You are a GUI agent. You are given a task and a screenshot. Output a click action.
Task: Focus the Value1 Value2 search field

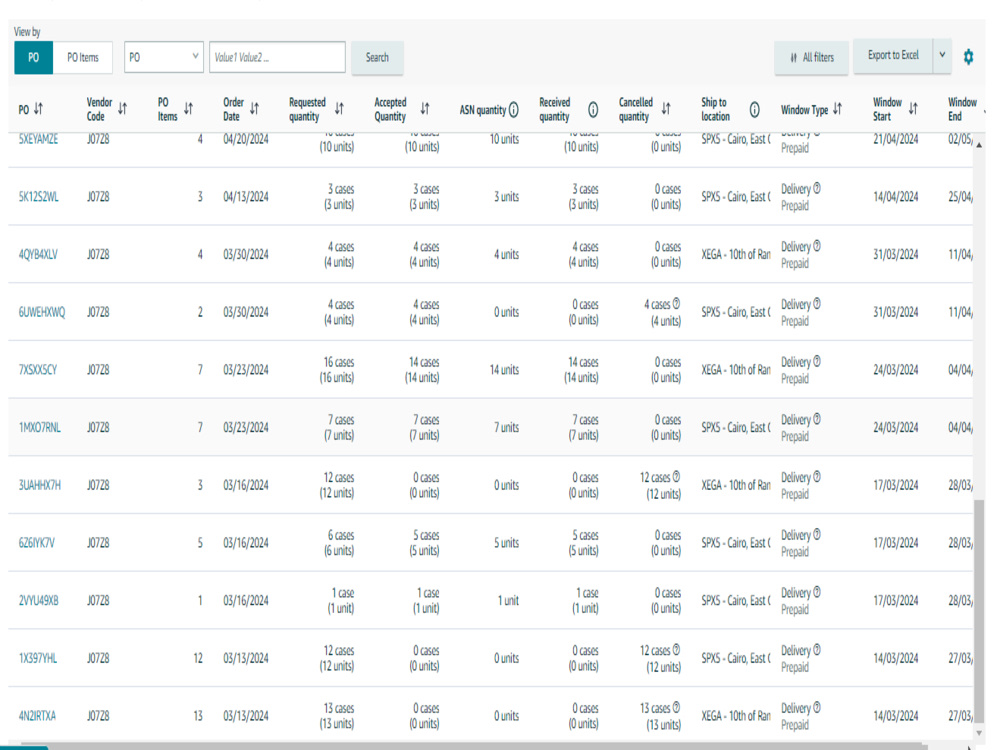tap(277, 57)
